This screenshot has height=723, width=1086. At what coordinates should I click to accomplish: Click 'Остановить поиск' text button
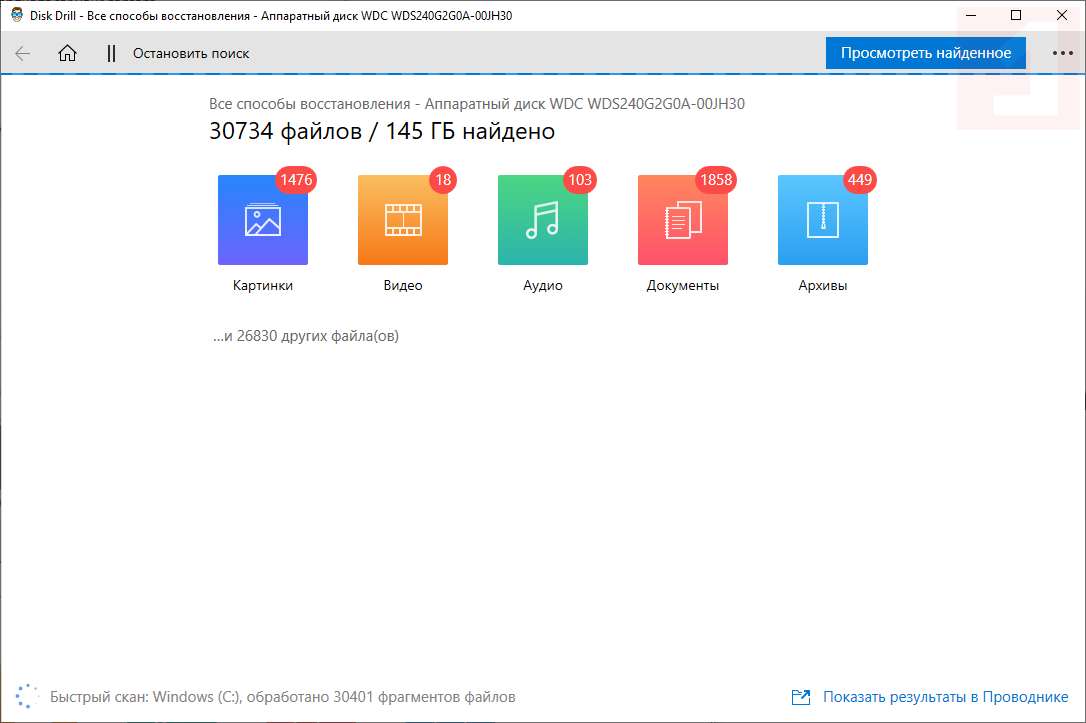(x=191, y=53)
